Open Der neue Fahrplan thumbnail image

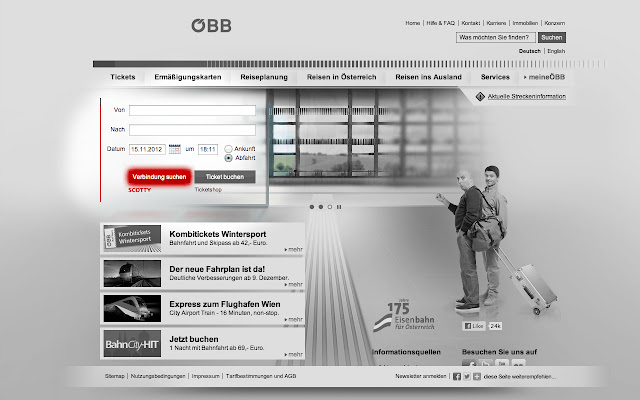(132, 273)
